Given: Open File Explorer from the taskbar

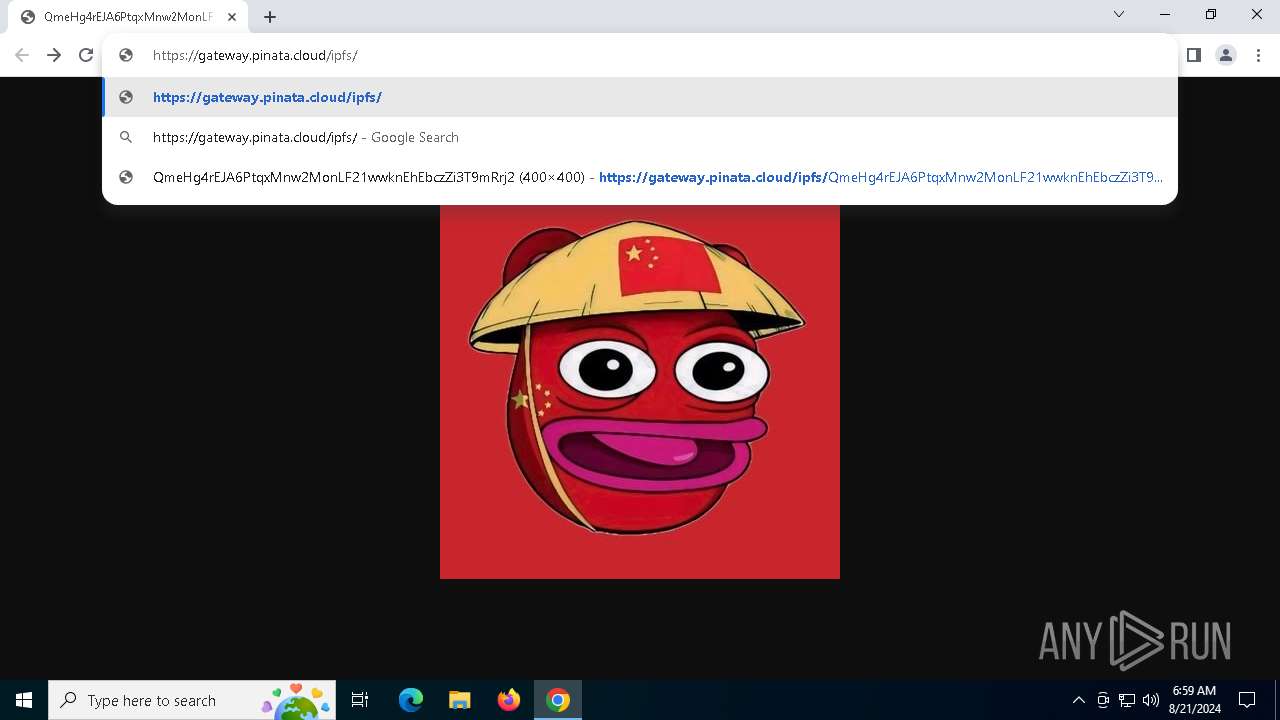Looking at the screenshot, I should tap(460, 700).
